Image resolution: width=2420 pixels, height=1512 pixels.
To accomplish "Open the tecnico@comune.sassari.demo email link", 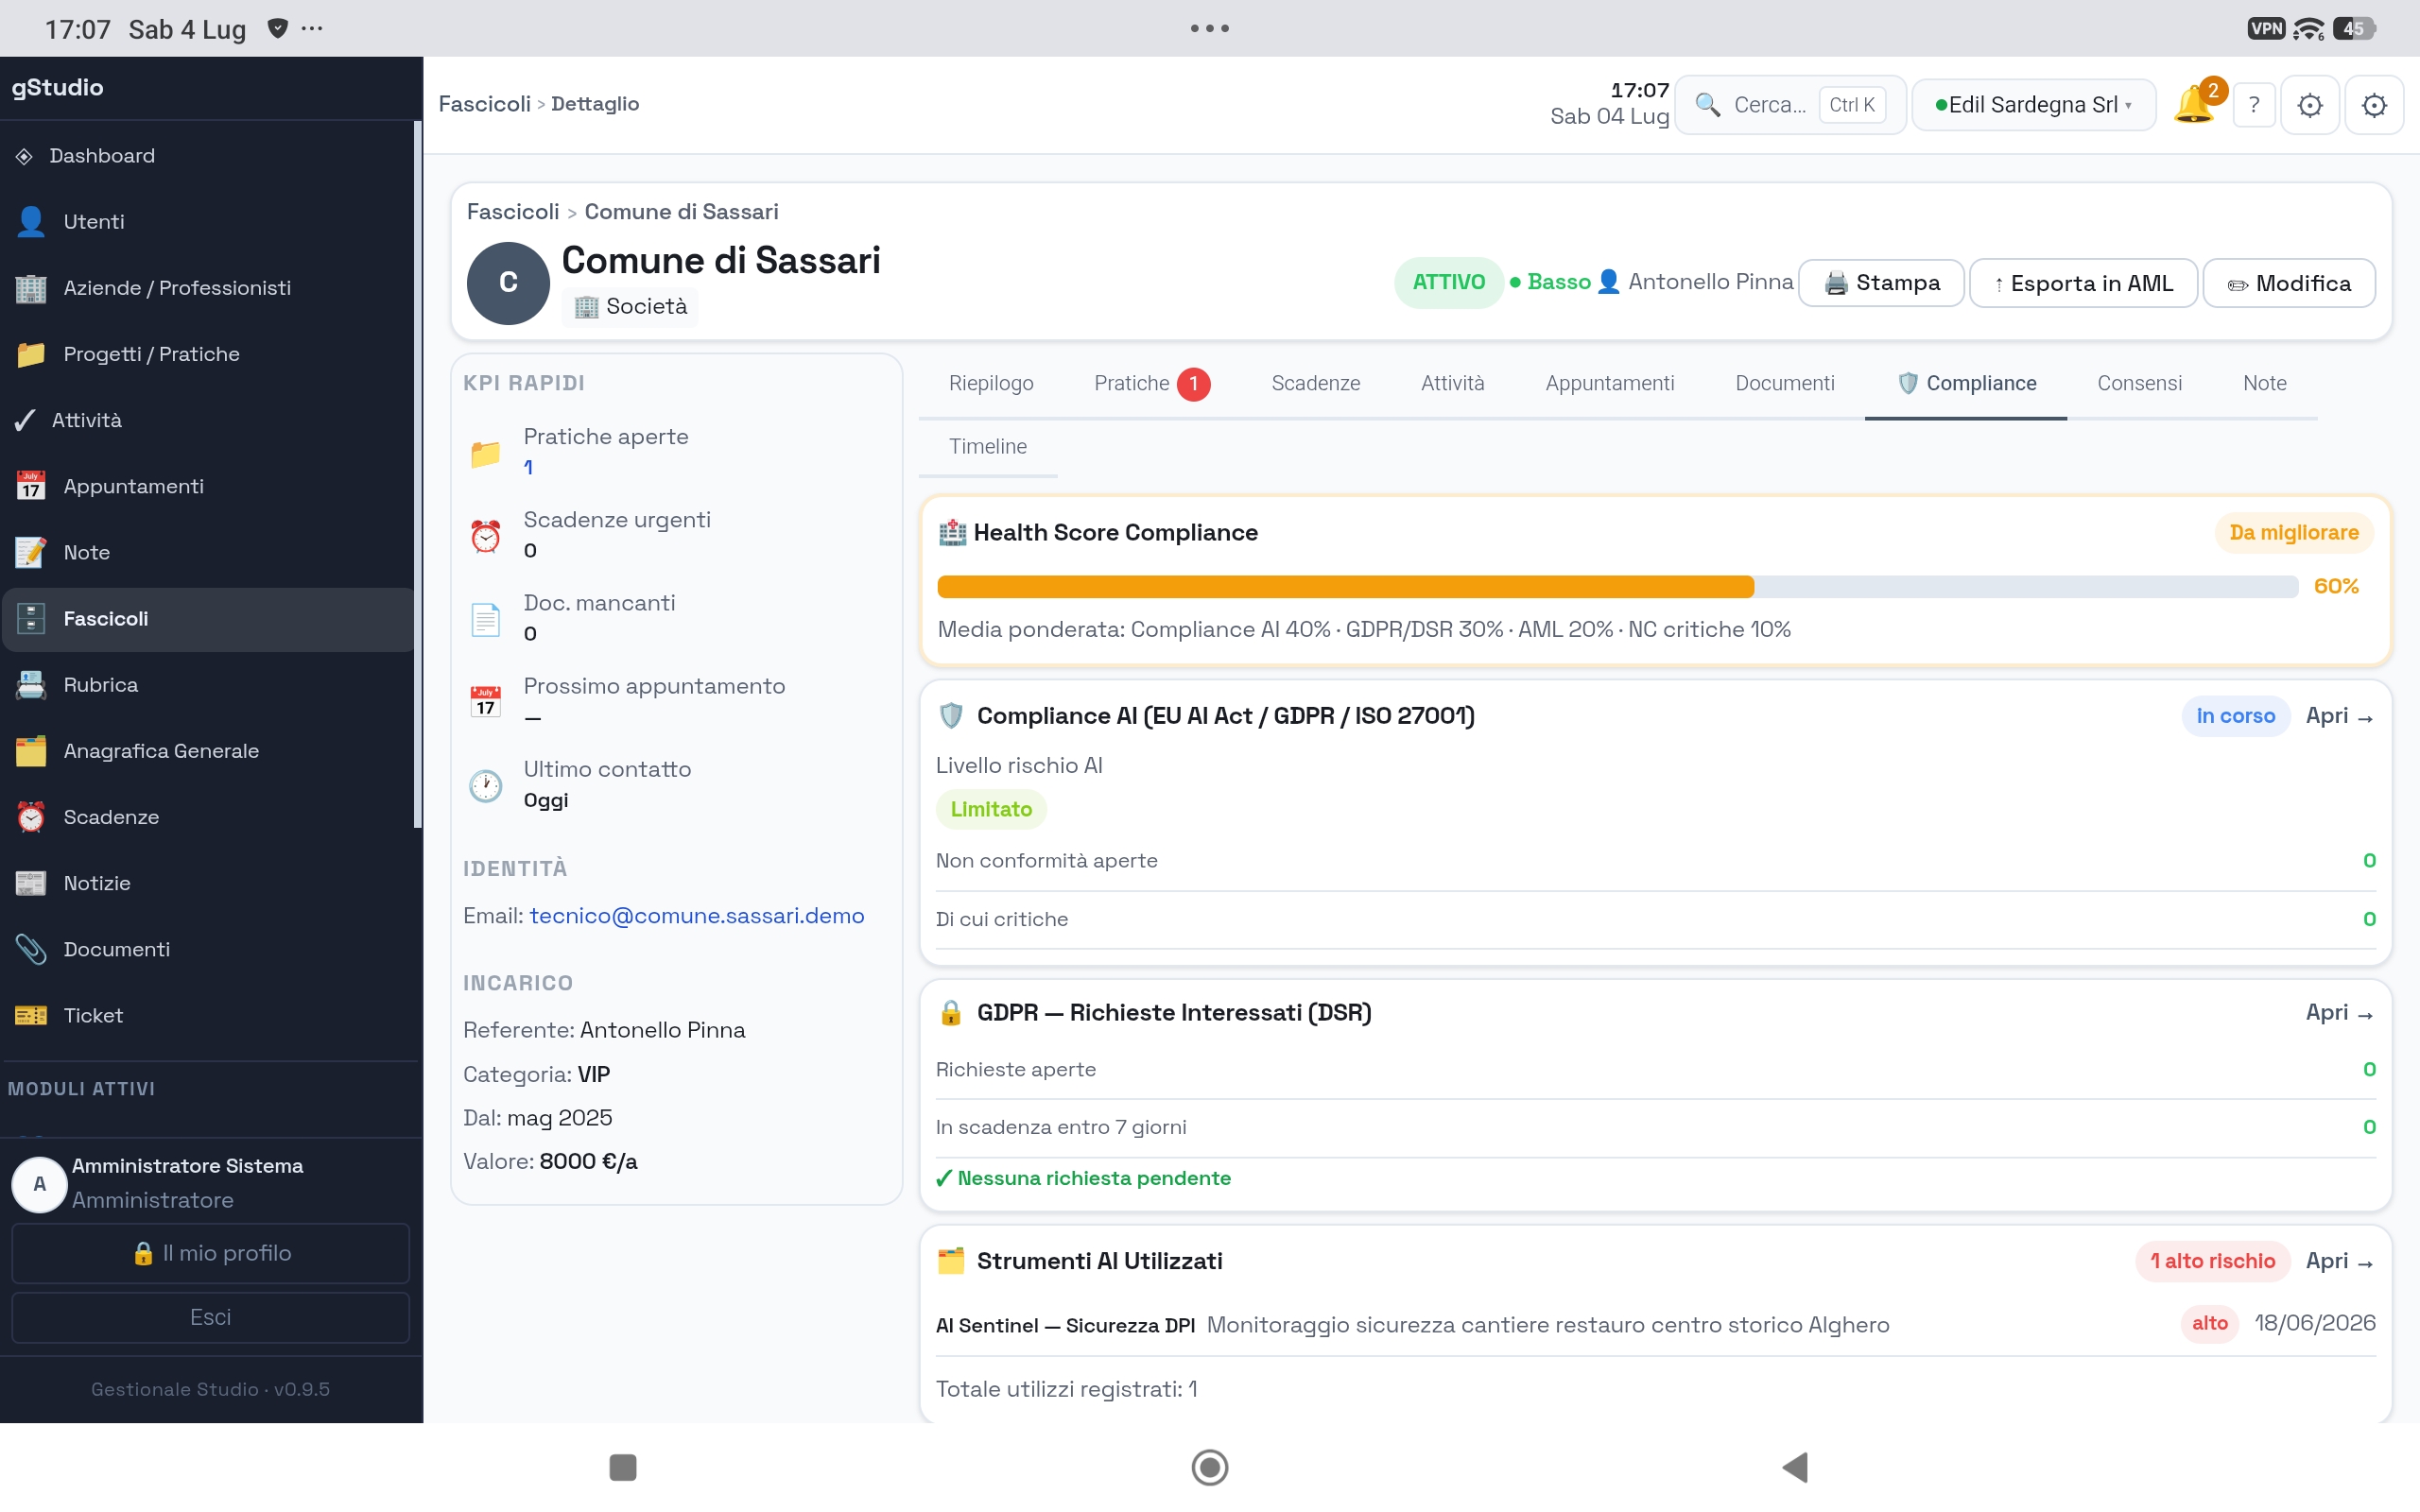I will click(696, 916).
